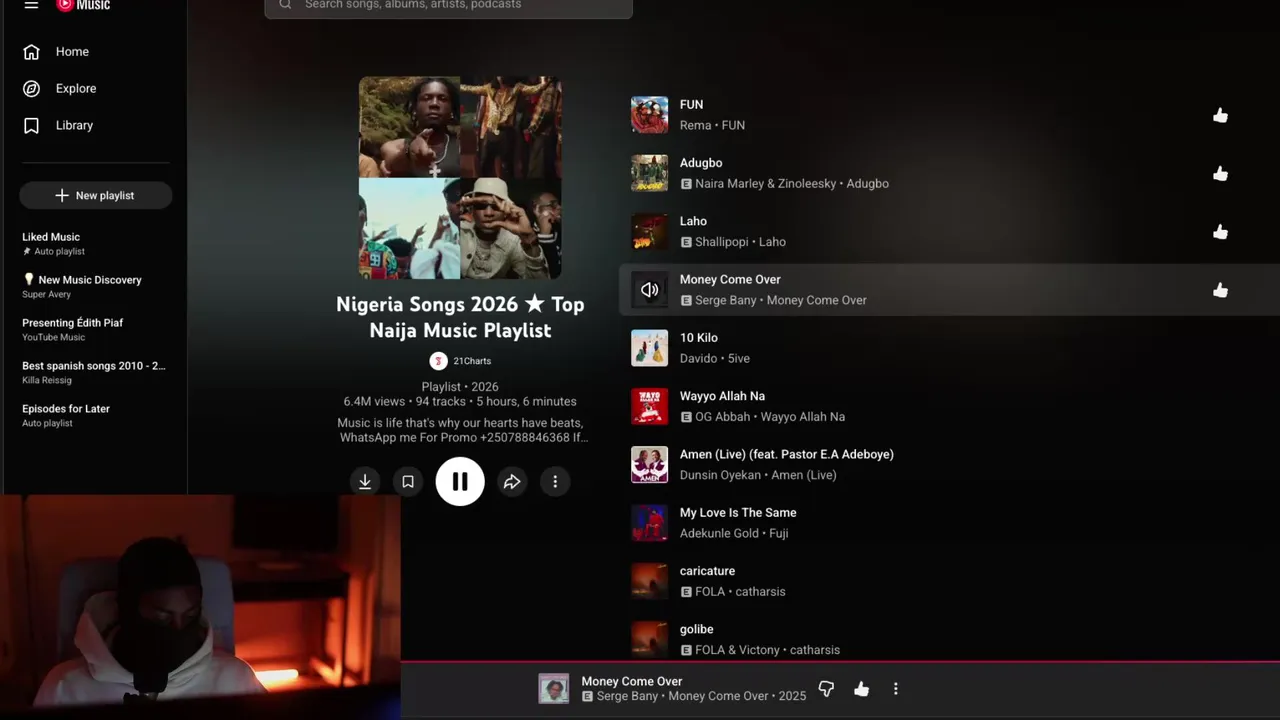Image resolution: width=1280 pixels, height=720 pixels.
Task: Click golibe album thumbnail
Action: tap(649, 639)
